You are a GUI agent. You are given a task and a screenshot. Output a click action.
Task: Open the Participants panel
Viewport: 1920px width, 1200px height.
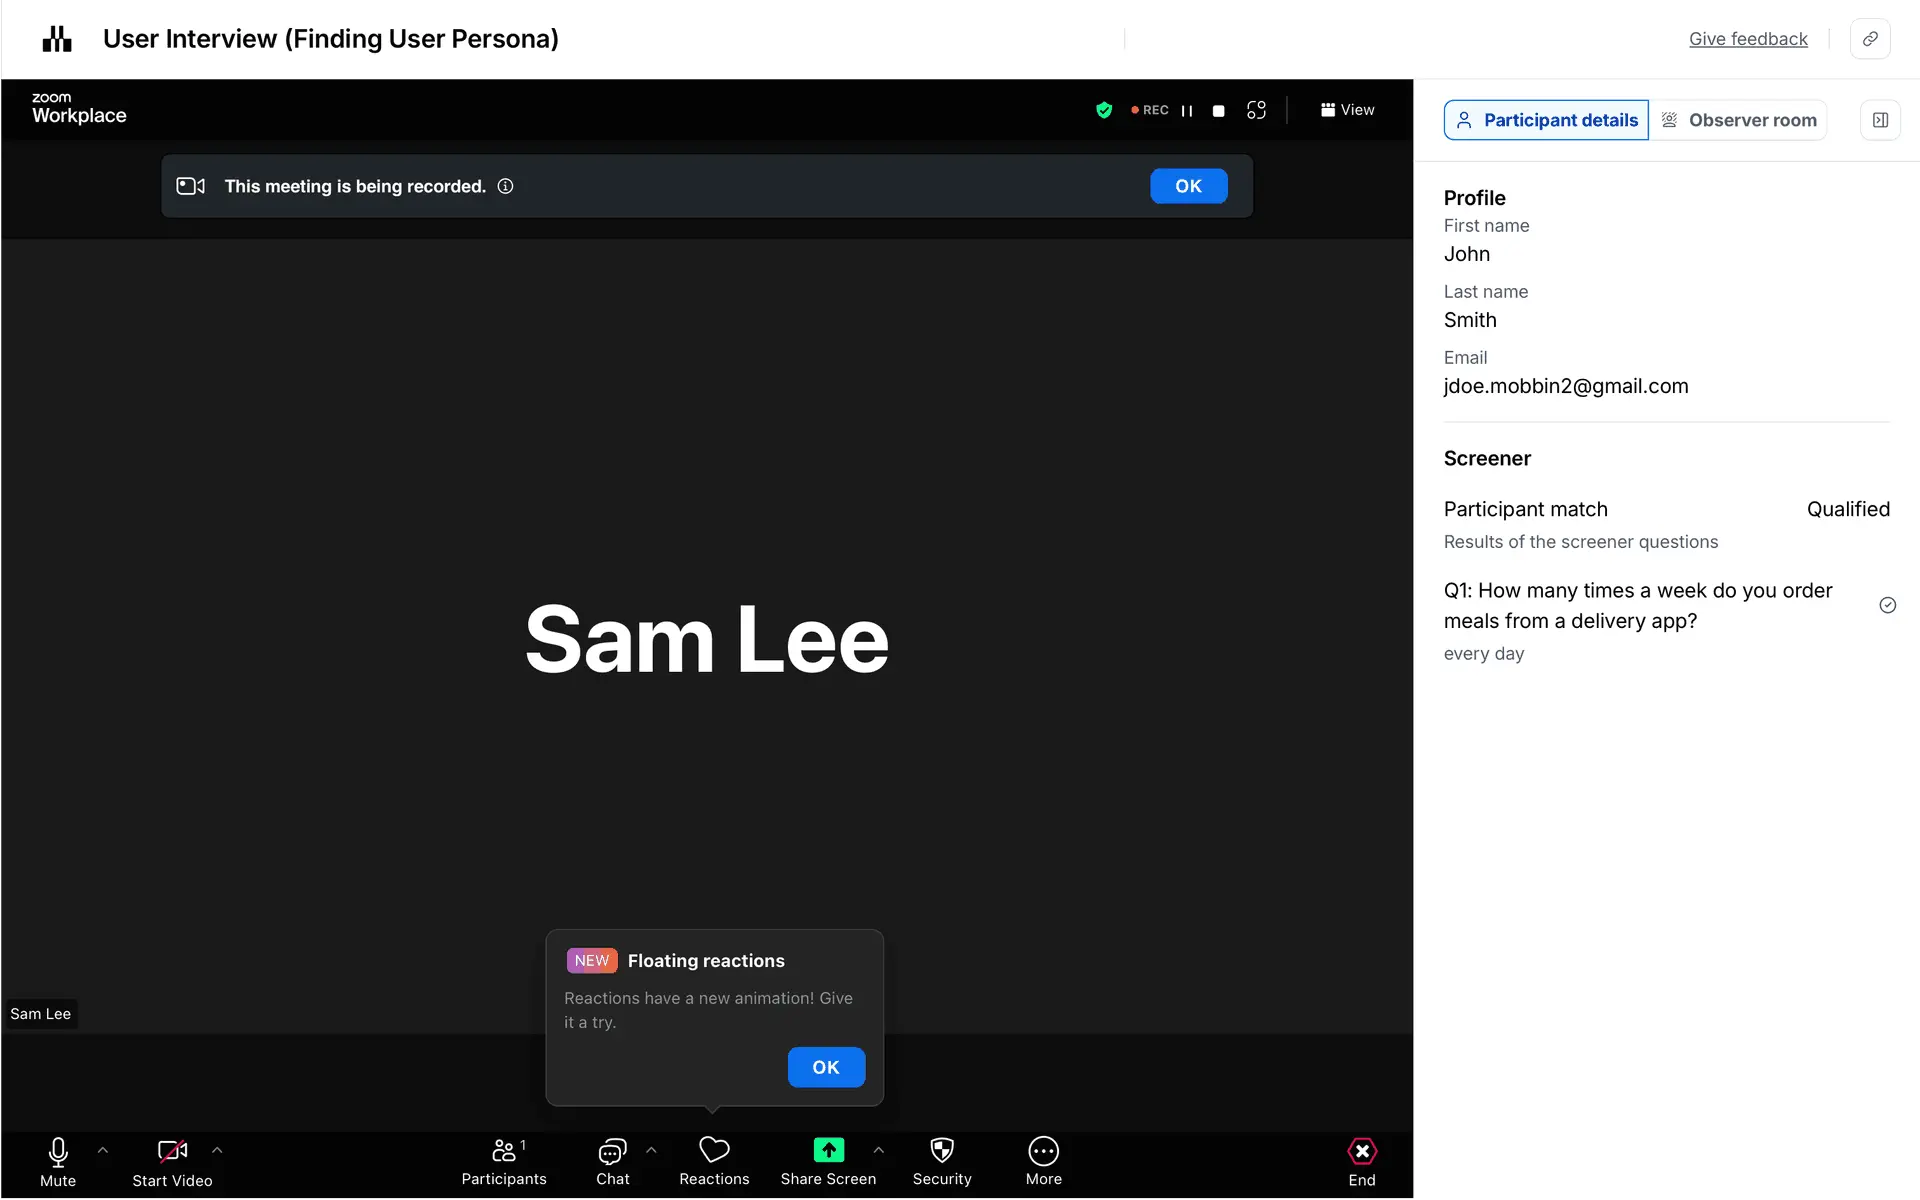pyautogui.click(x=504, y=1161)
